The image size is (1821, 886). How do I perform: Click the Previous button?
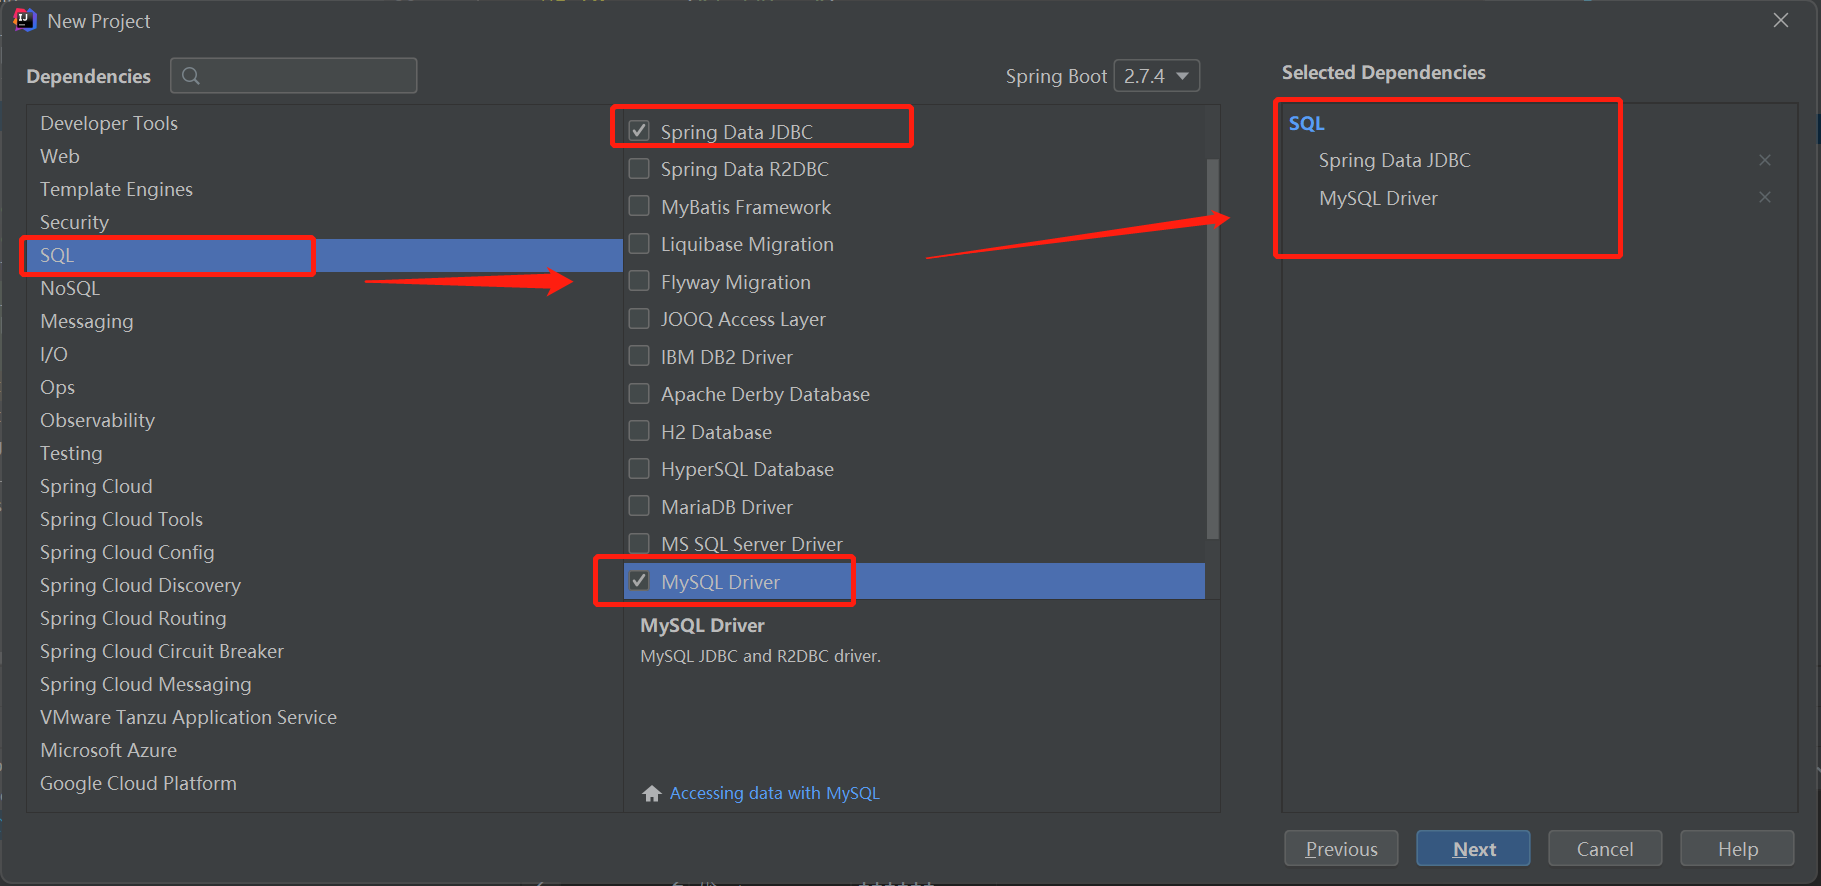(1341, 848)
